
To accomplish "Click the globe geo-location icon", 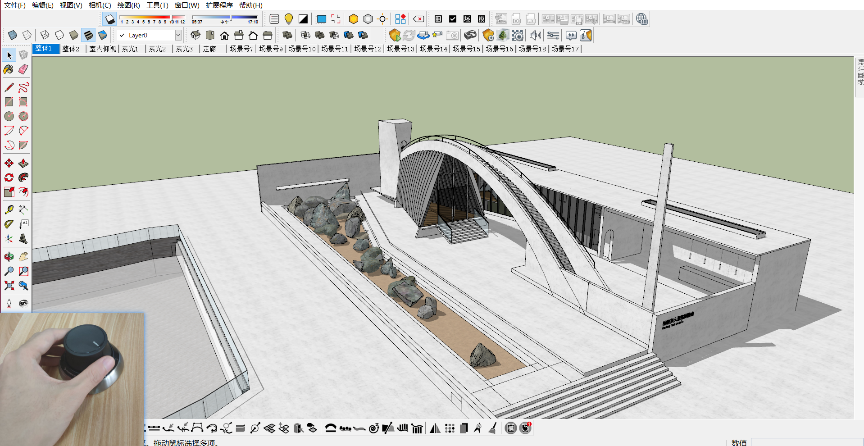I will [641, 19].
